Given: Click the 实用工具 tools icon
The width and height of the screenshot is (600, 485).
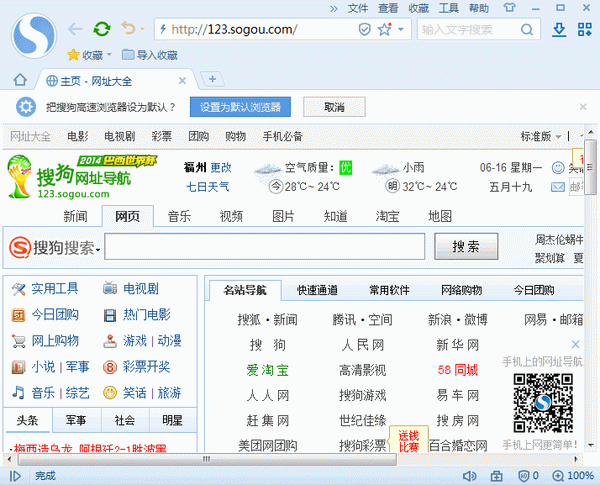Looking at the screenshot, I should 18,289.
